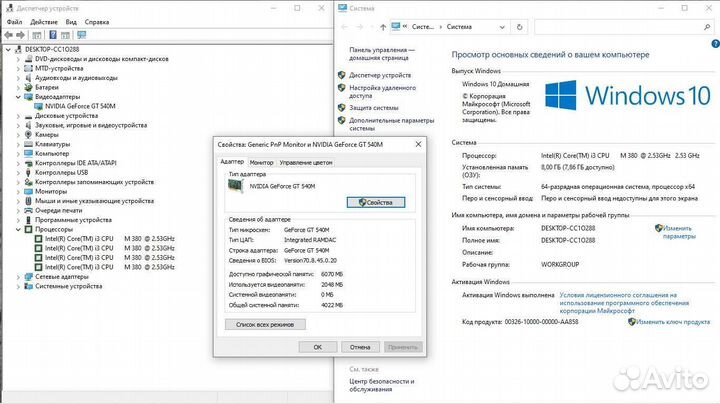Click the search magnifier icon in System window

pyautogui.click(x=707, y=27)
